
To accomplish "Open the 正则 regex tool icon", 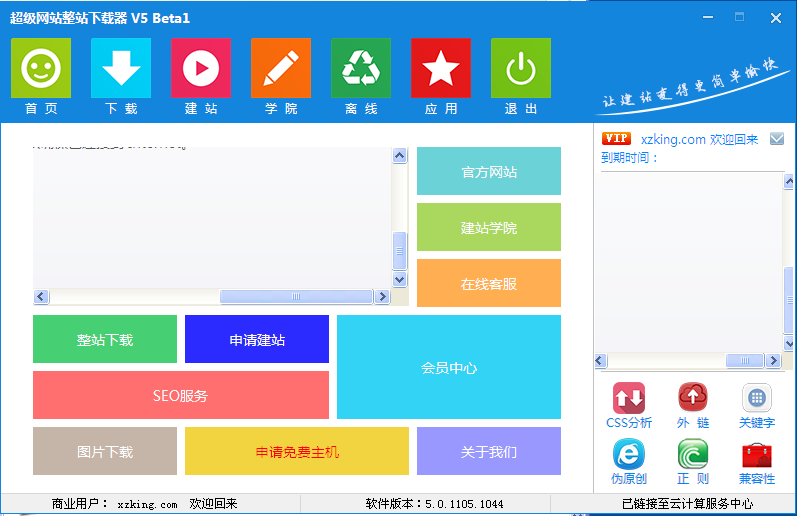I will click(692, 454).
